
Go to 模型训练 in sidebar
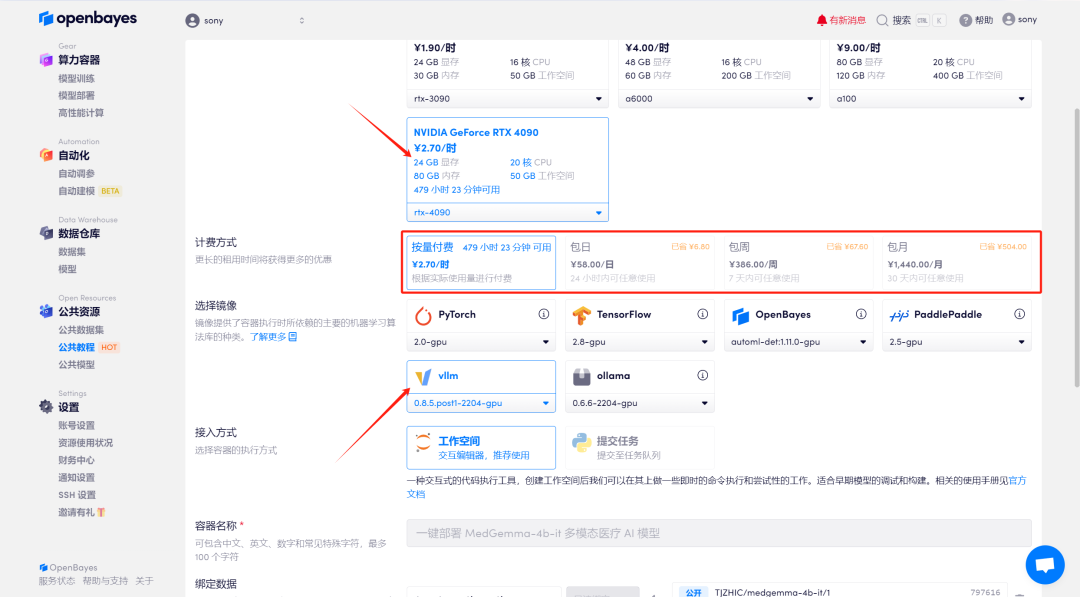click(x=76, y=78)
